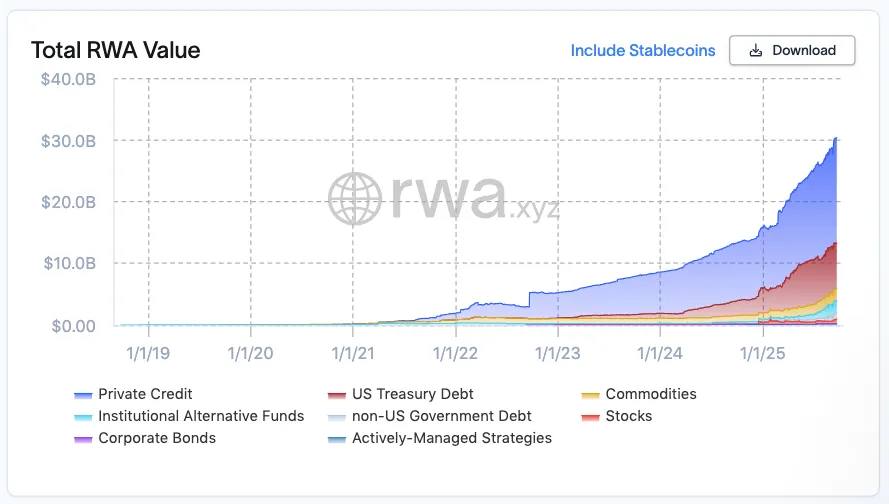This screenshot has width=889, height=504.
Task: Click the chart peak near $30.0B
Action: tap(836, 138)
